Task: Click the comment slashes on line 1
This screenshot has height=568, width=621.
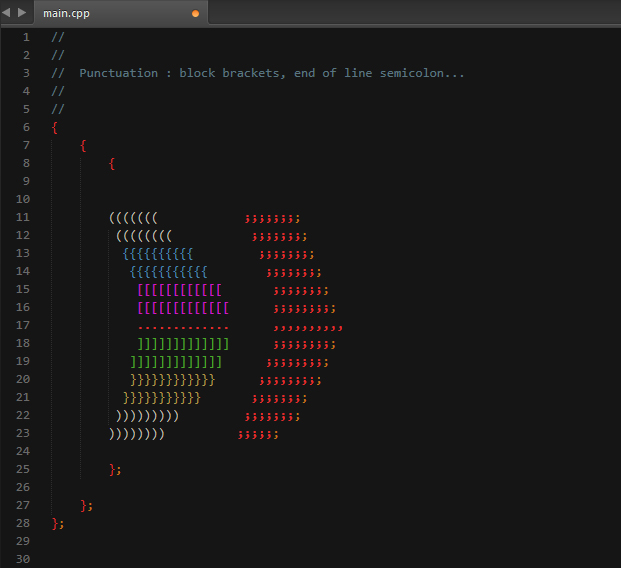Action: [x=58, y=37]
